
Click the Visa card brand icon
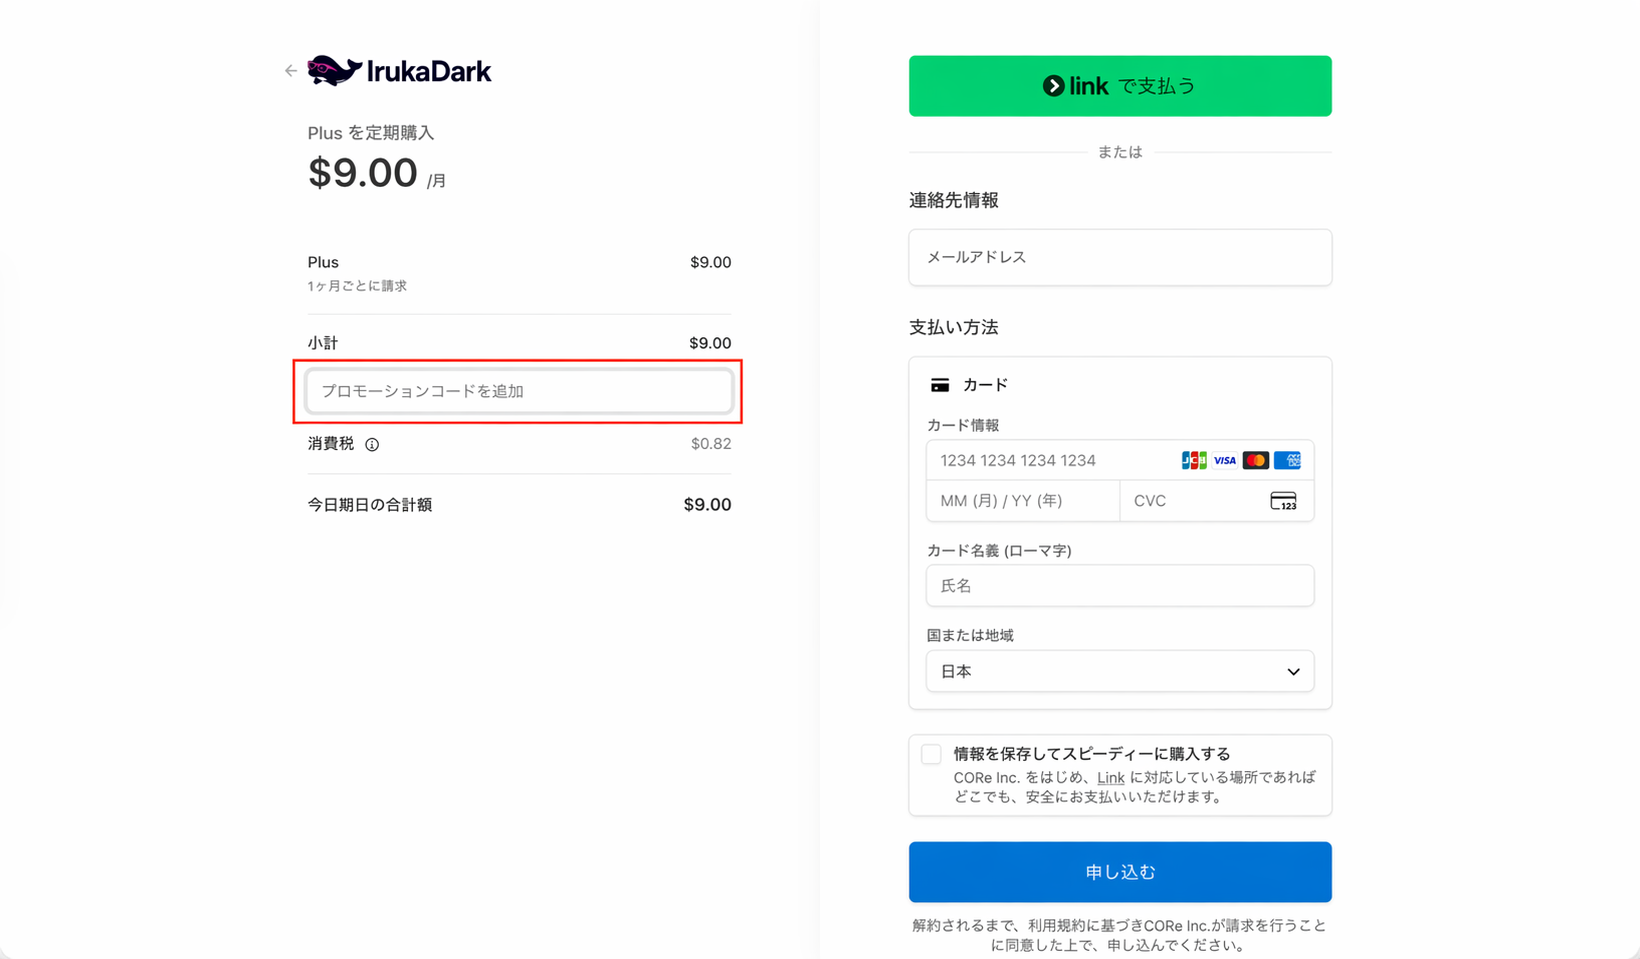1224,460
